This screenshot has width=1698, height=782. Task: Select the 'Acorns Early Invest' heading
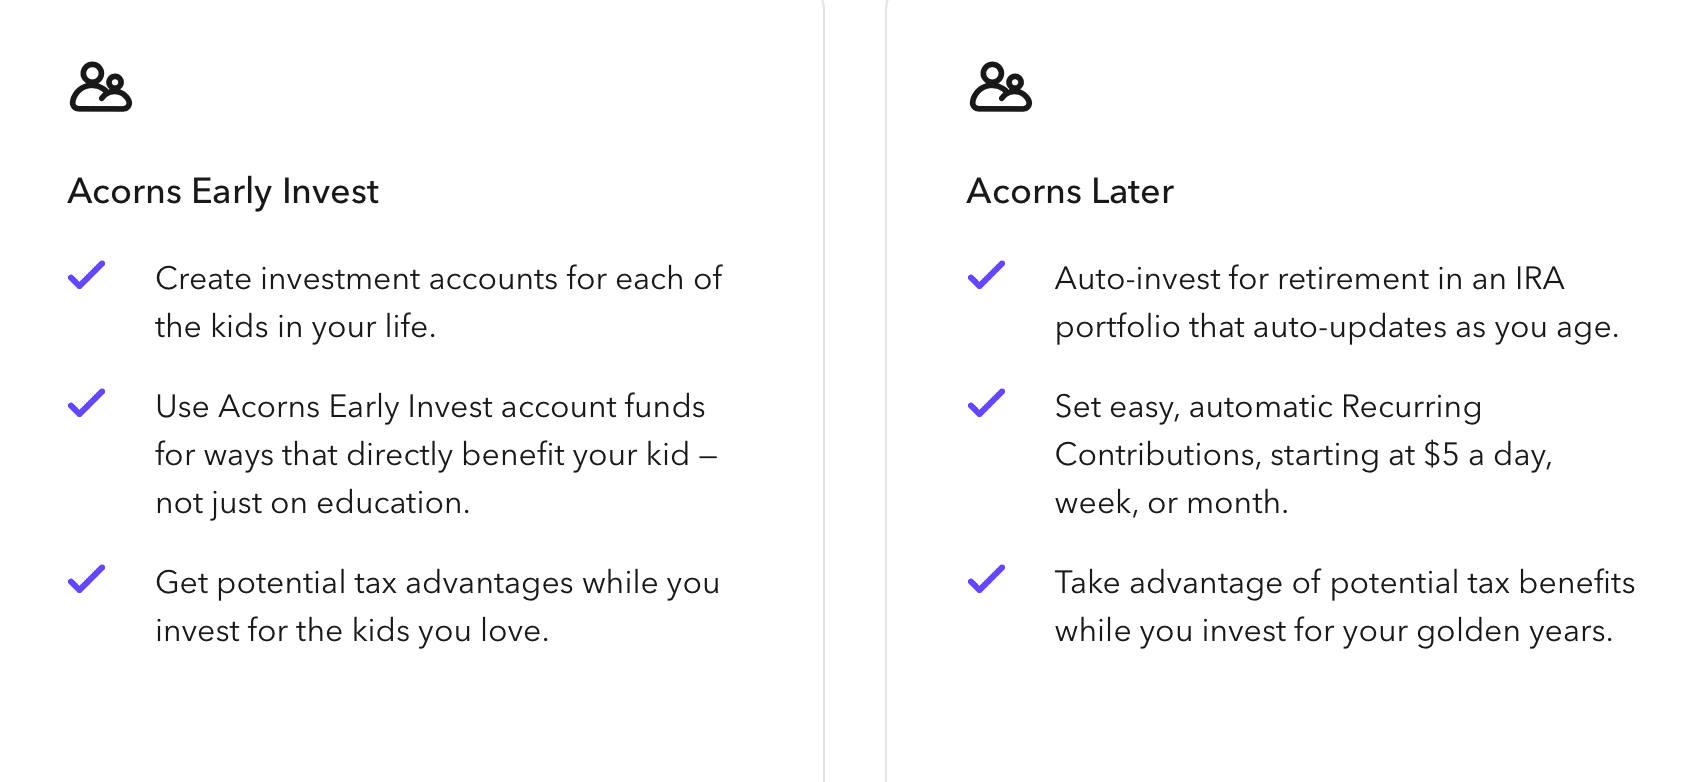pyautogui.click(x=223, y=191)
